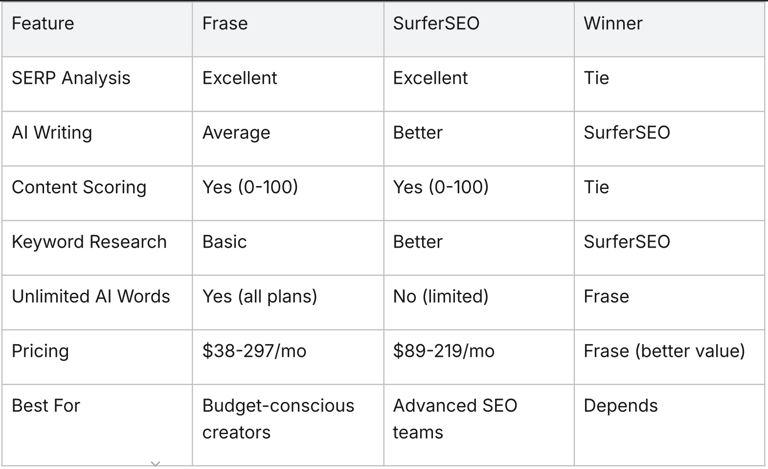
Task: Select the No (limited) cell
Action: coord(440,296)
